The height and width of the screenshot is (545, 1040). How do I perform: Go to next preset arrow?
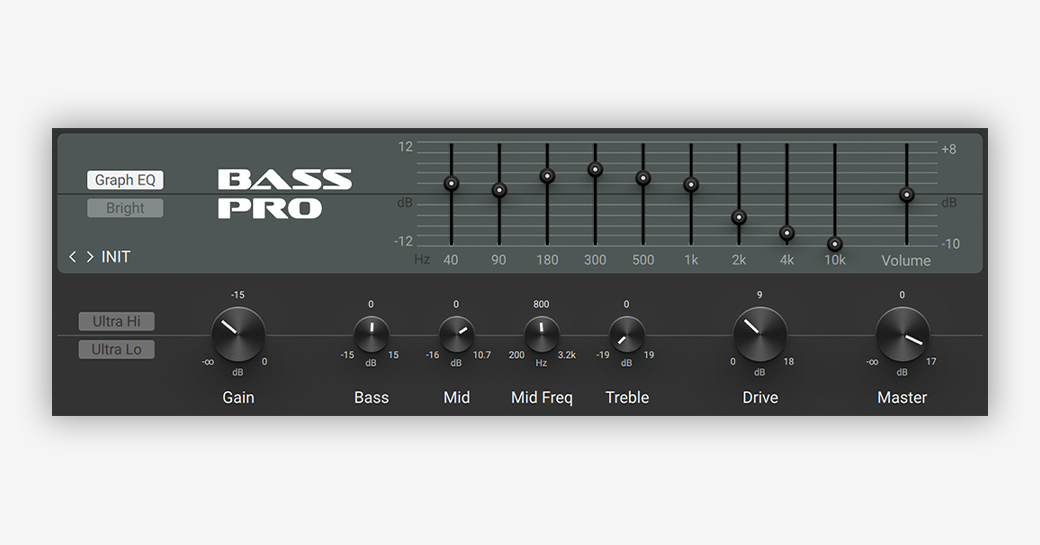[90, 257]
